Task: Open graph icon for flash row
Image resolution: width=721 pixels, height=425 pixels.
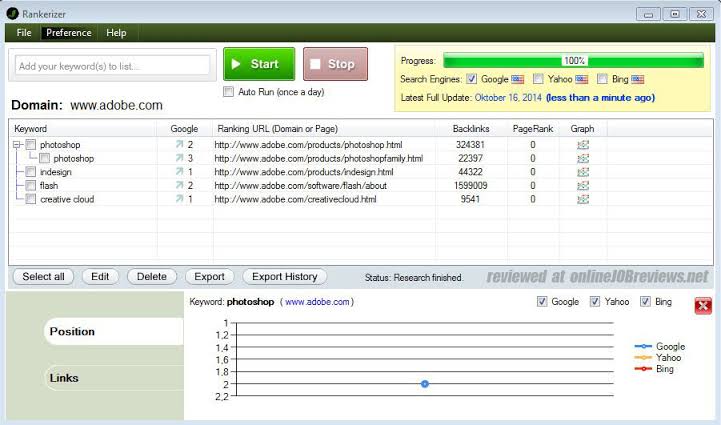Action: click(583, 186)
